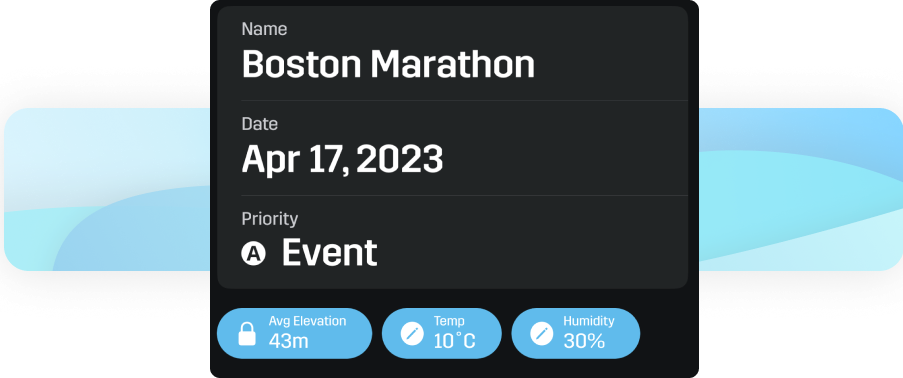Open the Humidity chip to edit
The image size is (903, 378).
point(575,334)
